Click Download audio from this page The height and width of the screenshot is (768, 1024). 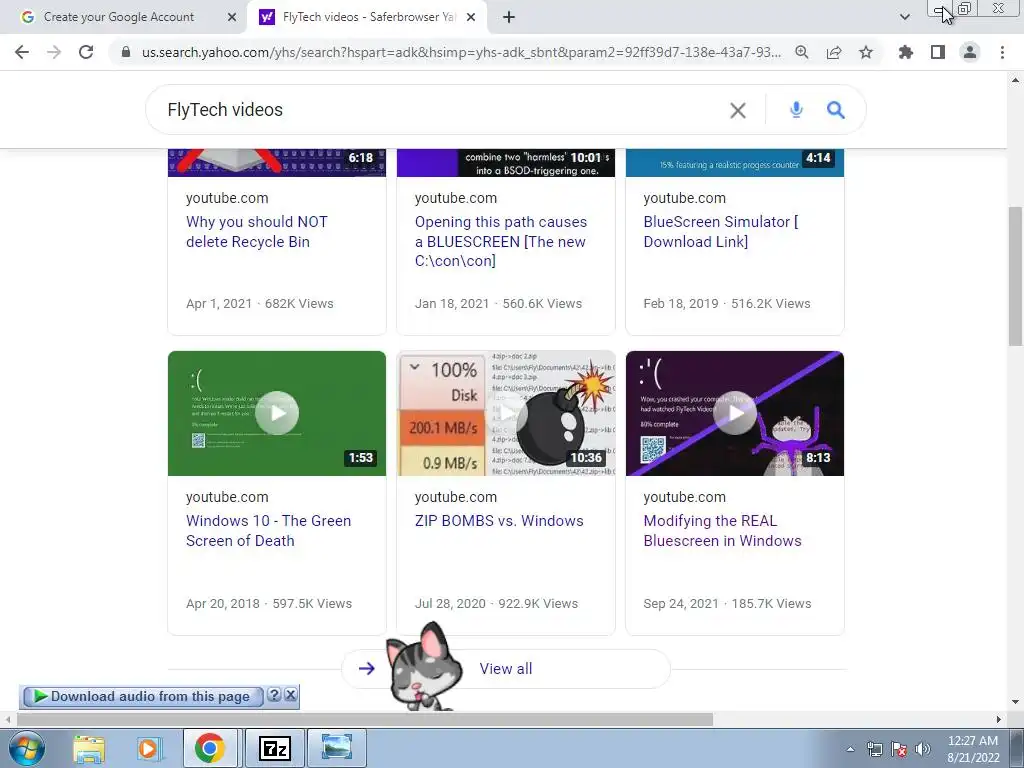[142, 697]
